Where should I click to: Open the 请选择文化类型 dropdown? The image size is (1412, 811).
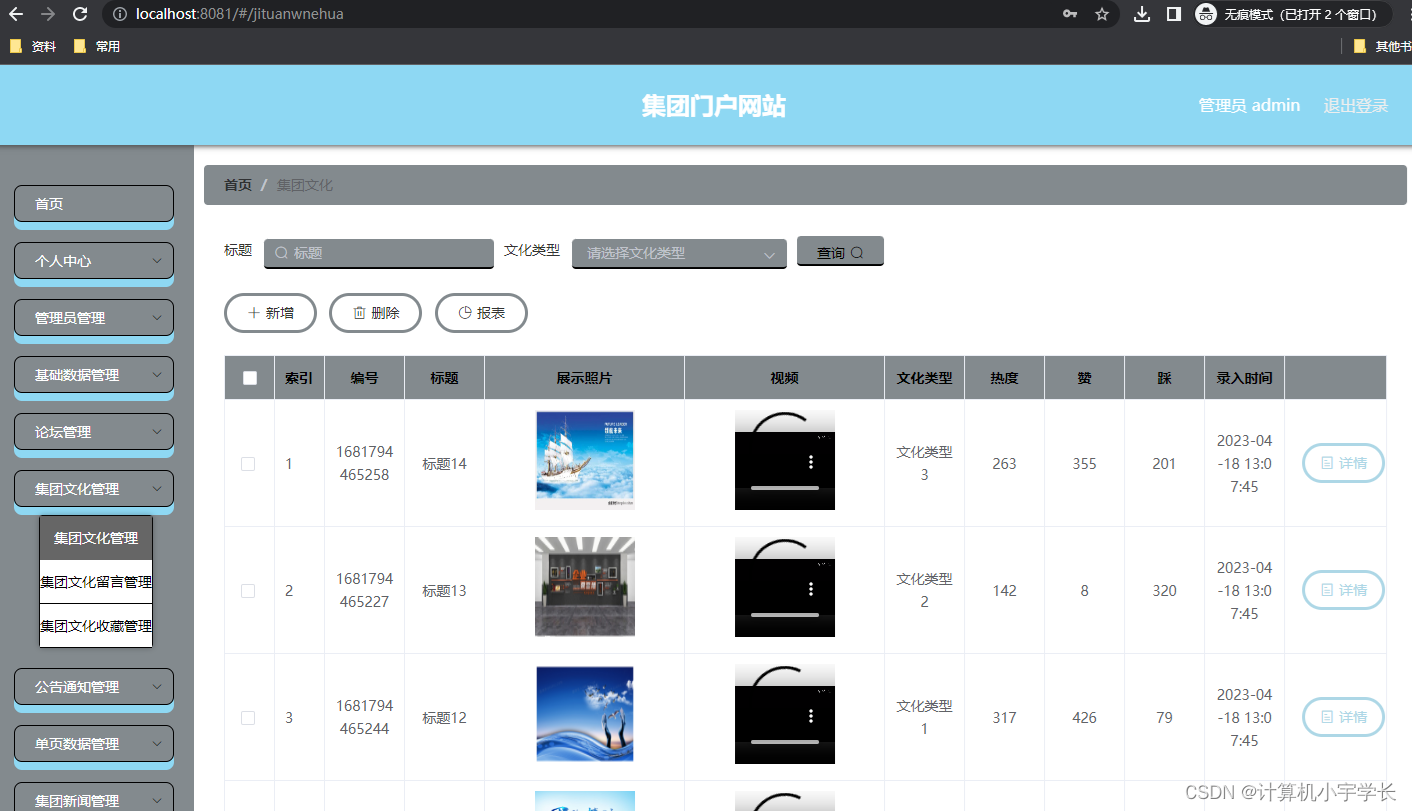679,254
